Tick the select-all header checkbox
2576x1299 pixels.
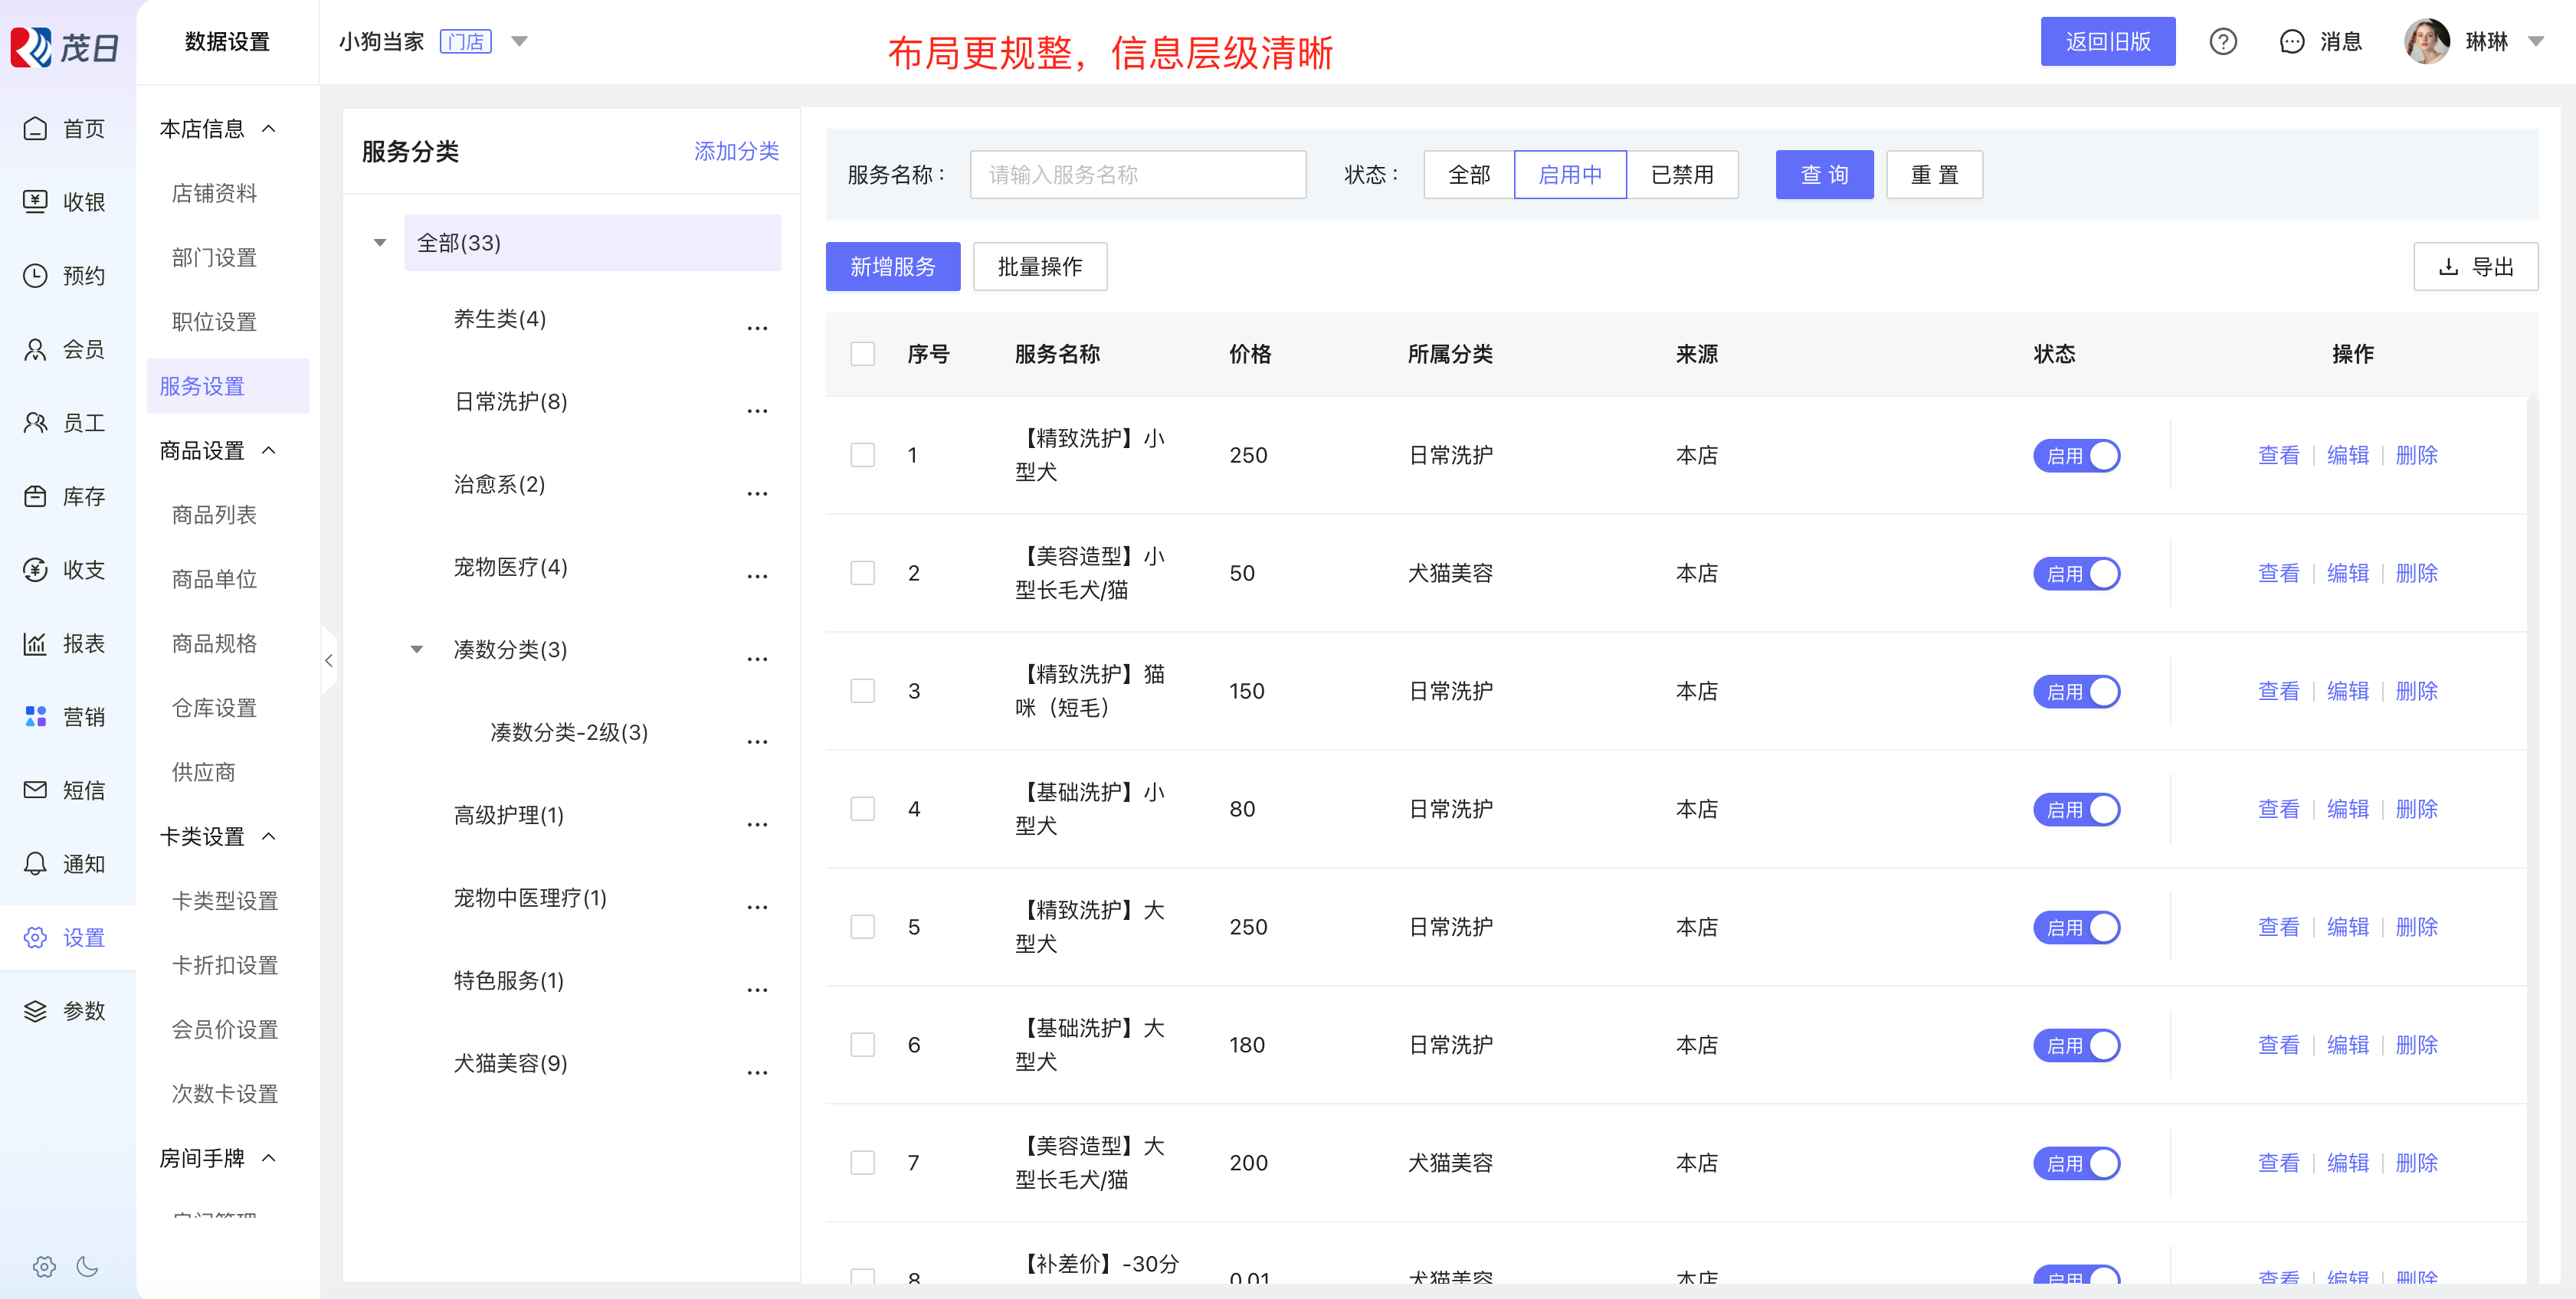pyautogui.click(x=862, y=354)
